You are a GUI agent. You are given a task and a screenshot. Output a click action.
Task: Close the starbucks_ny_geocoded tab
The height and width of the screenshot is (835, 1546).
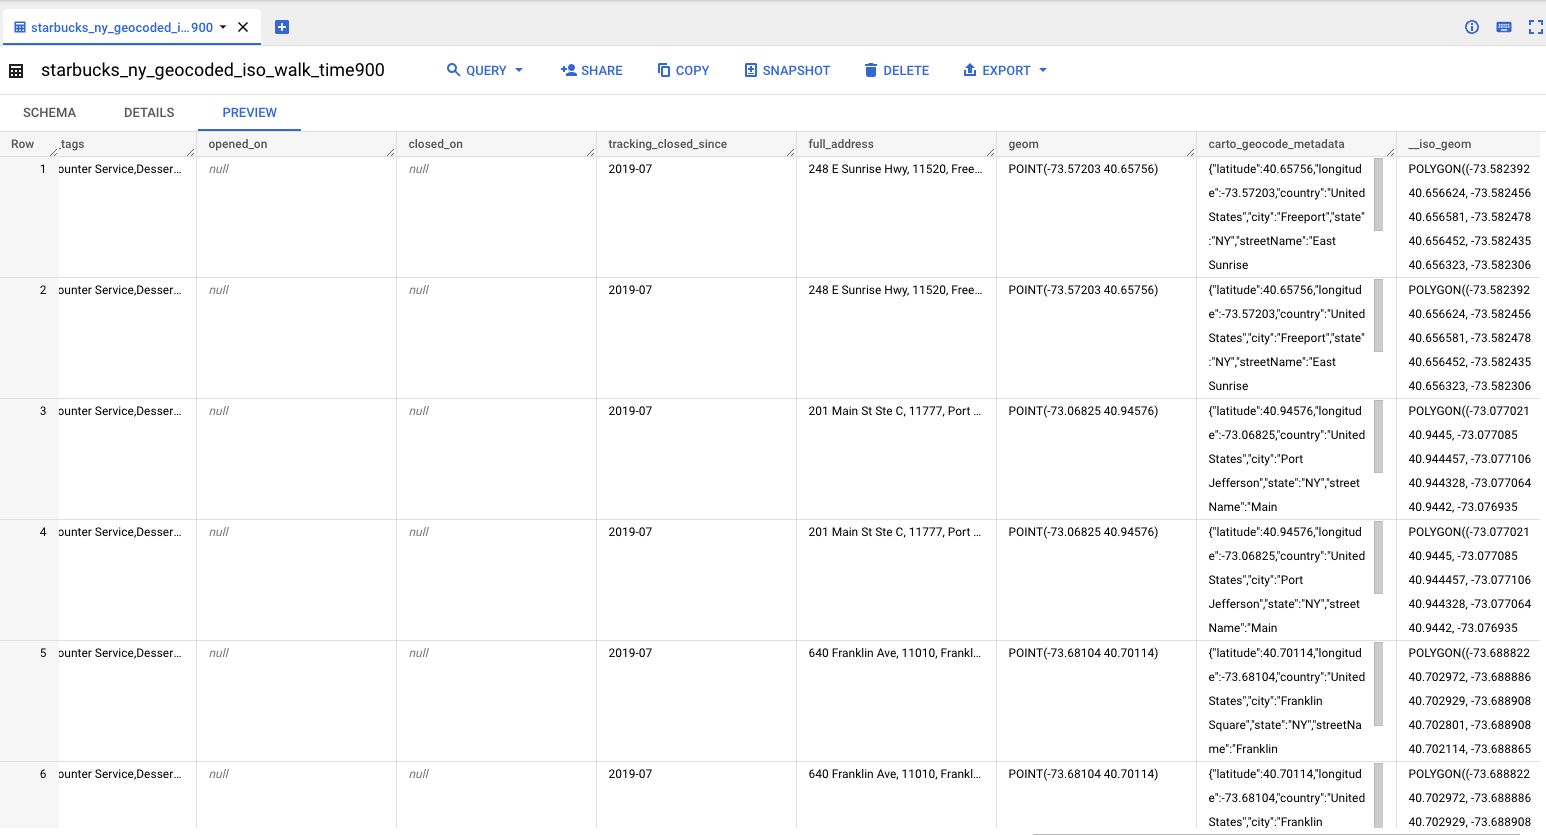[243, 27]
